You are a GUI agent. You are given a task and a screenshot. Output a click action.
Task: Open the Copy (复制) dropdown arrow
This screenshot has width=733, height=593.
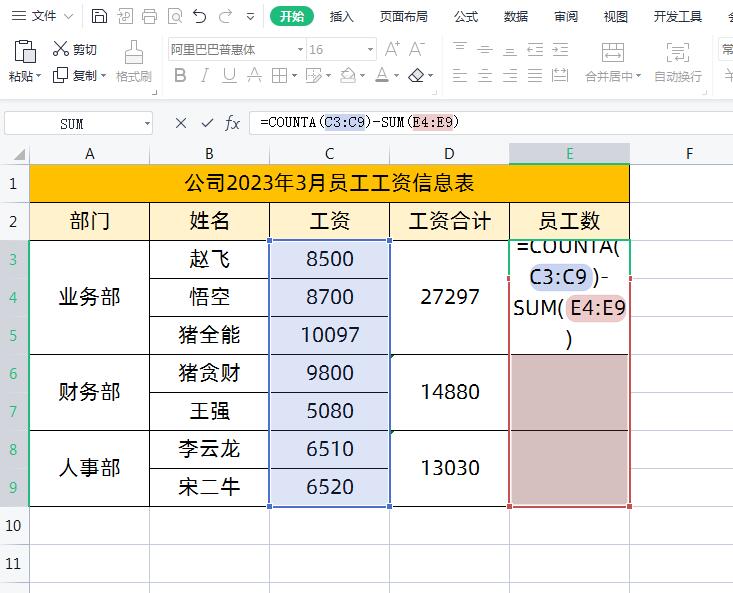(x=103, y=75)
